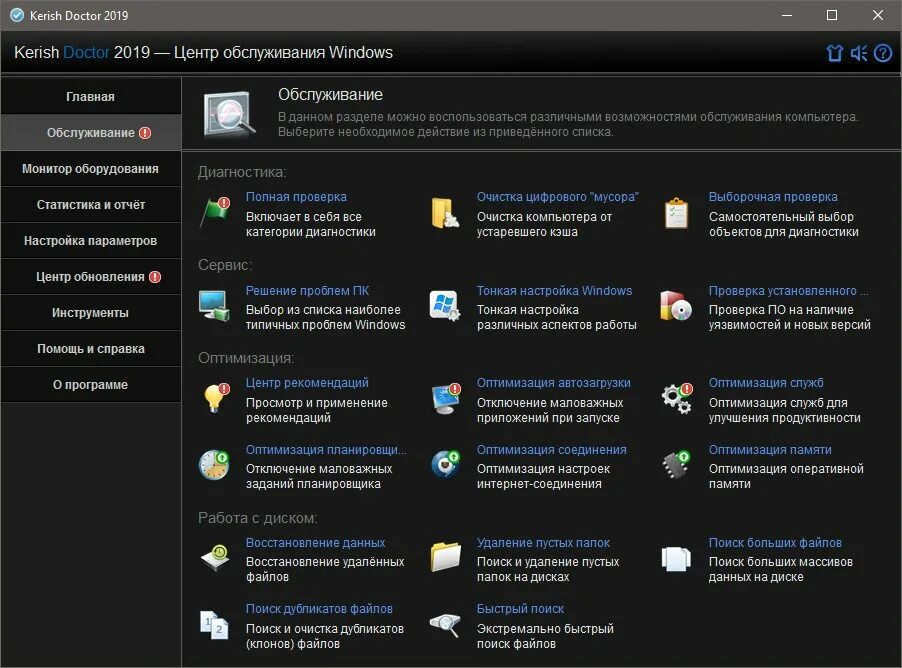Open Проверка установленного ПО link
The width and height of the screenshot is (902, 668).
788,291
